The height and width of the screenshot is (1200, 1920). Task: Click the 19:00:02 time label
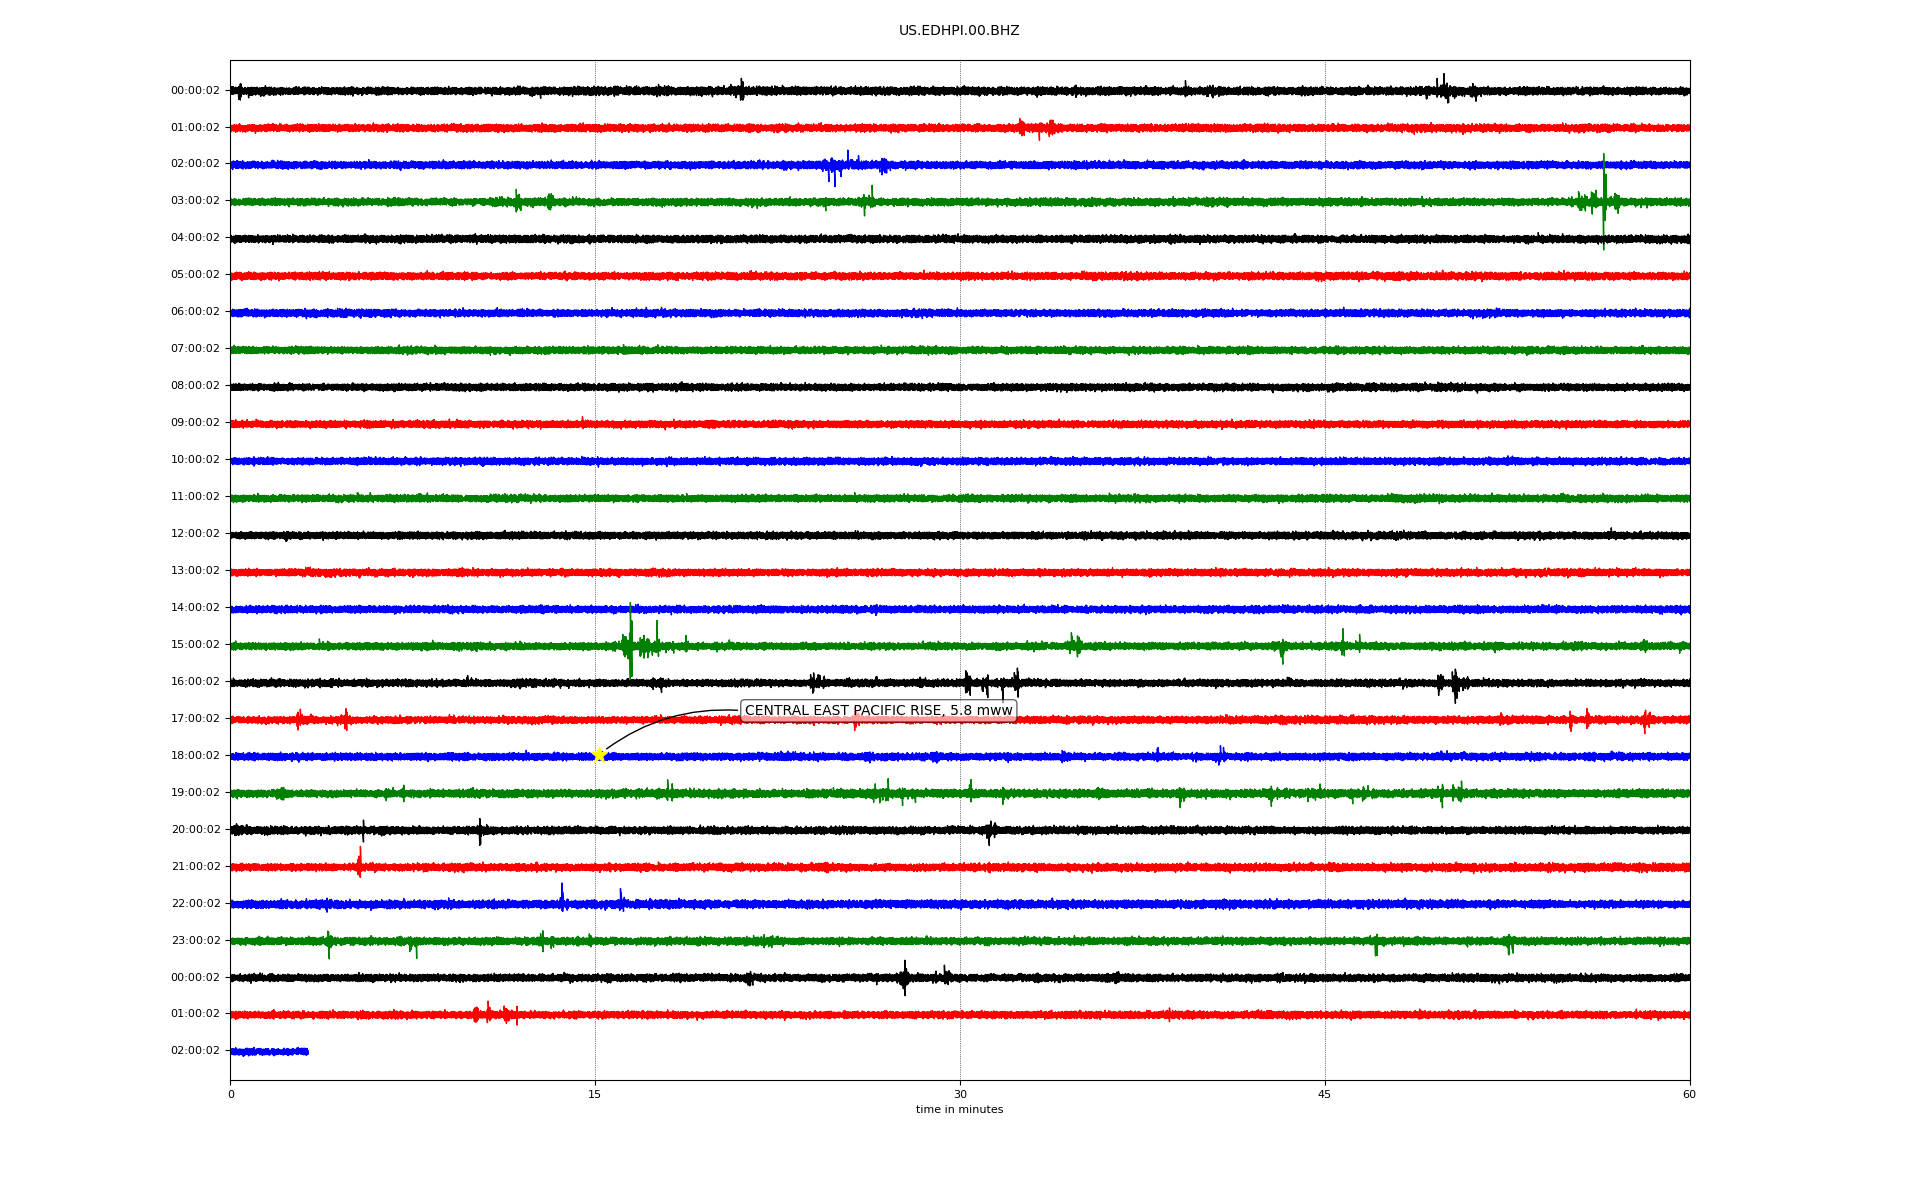195,793
